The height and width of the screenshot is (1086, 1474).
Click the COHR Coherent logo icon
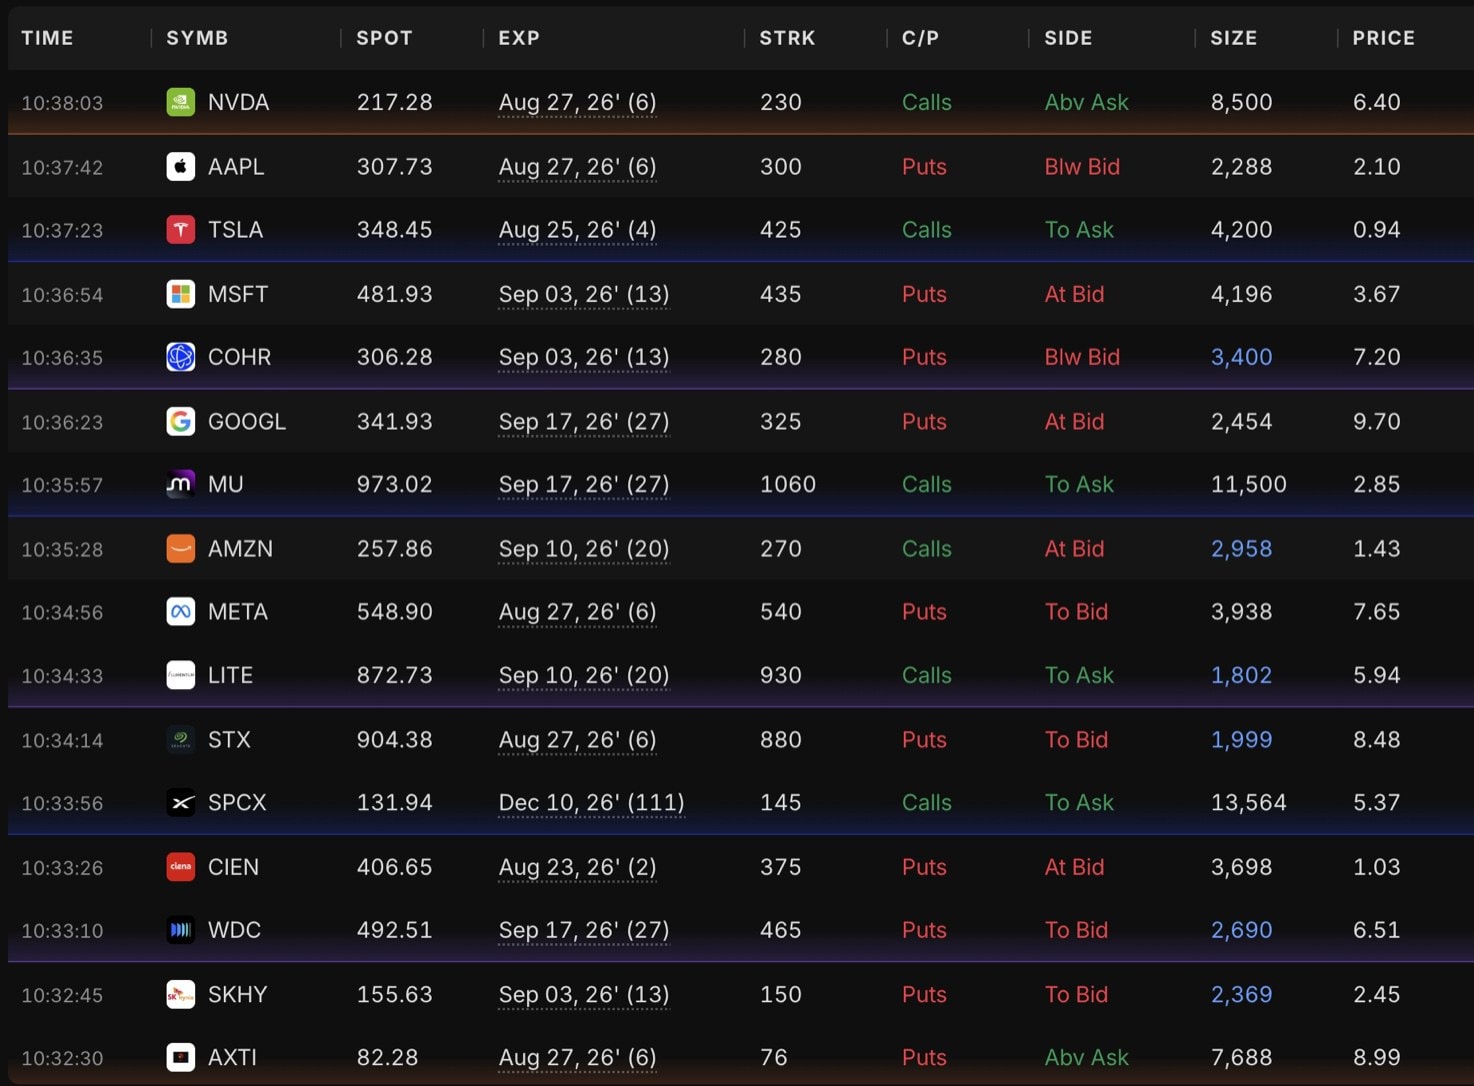(x=180, y=357)
